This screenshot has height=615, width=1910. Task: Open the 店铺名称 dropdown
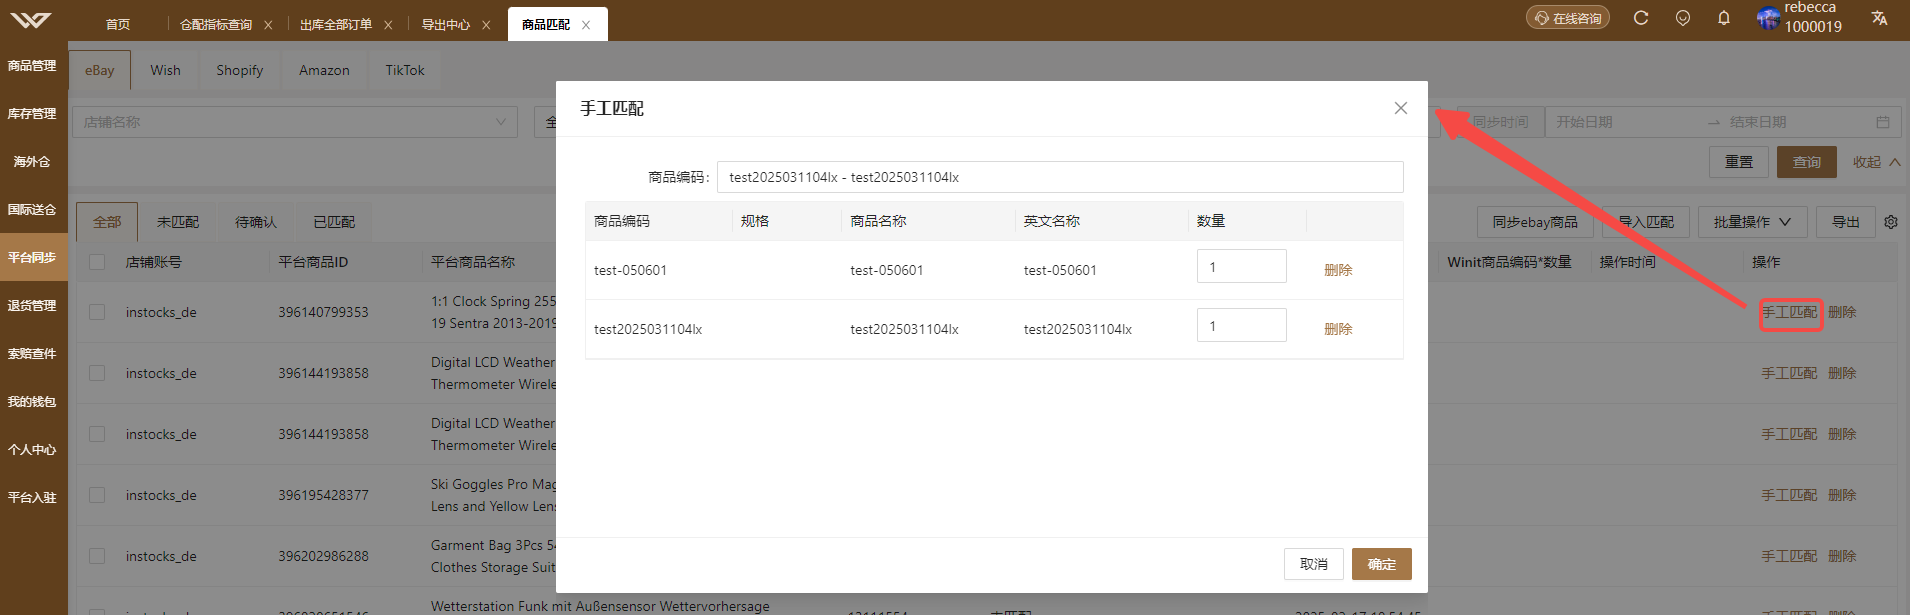point(295,122)
